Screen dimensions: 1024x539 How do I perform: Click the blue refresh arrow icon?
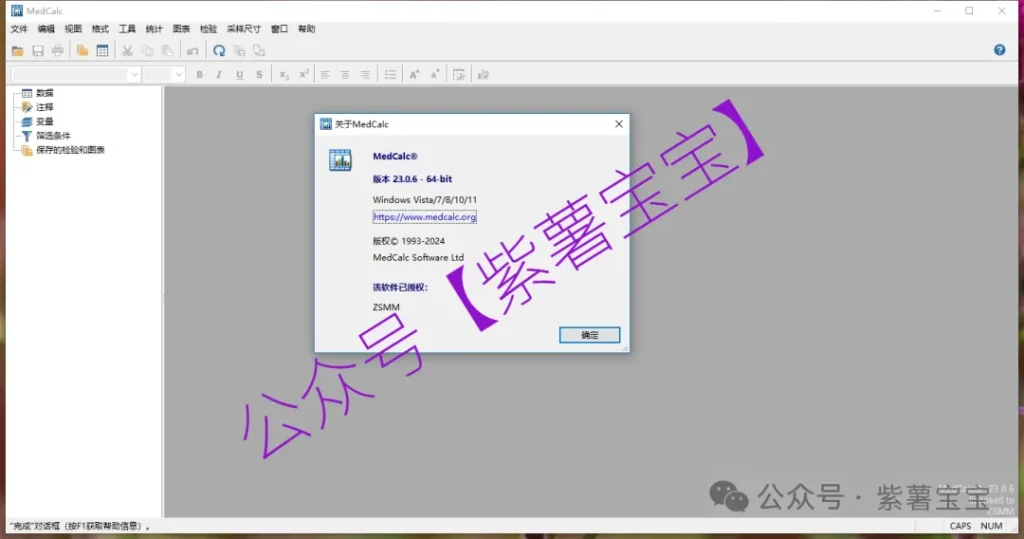tap(219, 51)
